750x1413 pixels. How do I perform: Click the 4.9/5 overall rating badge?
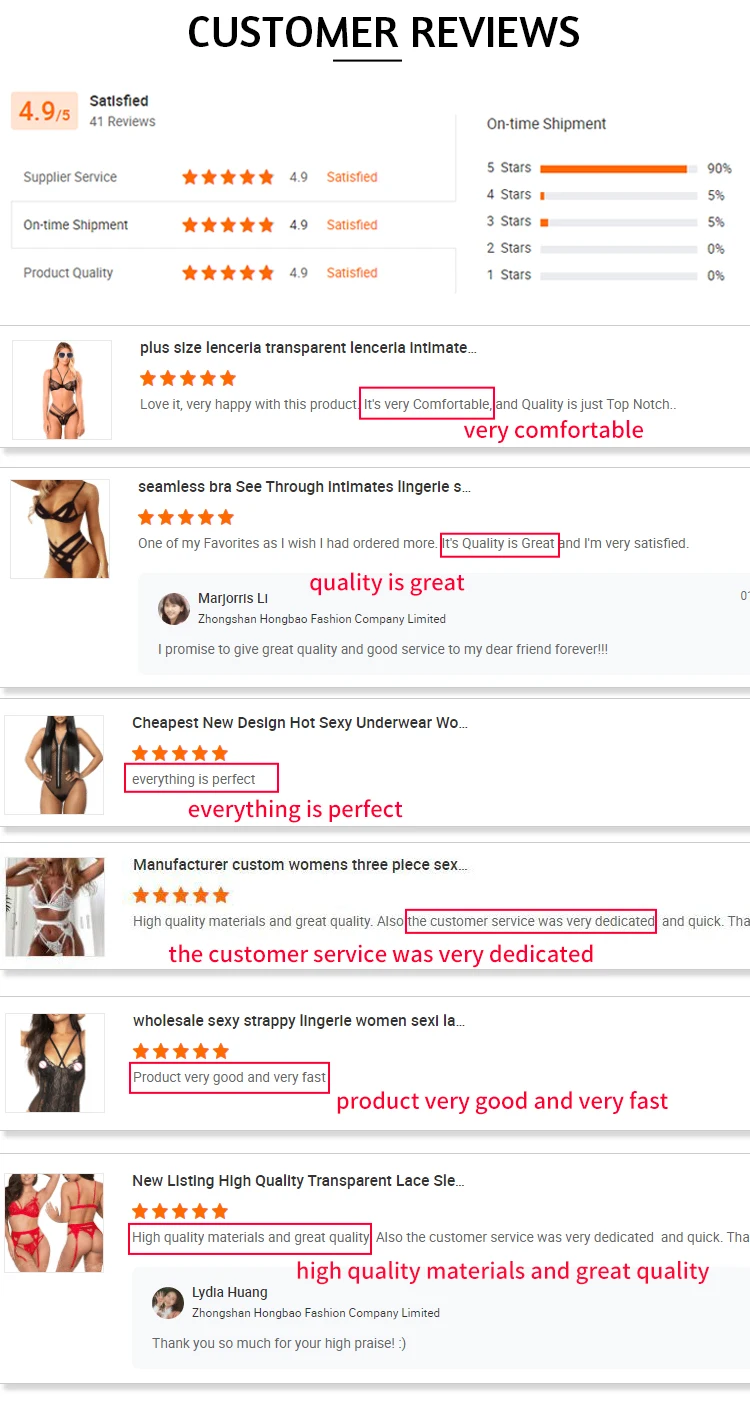[x=44, y=111]
